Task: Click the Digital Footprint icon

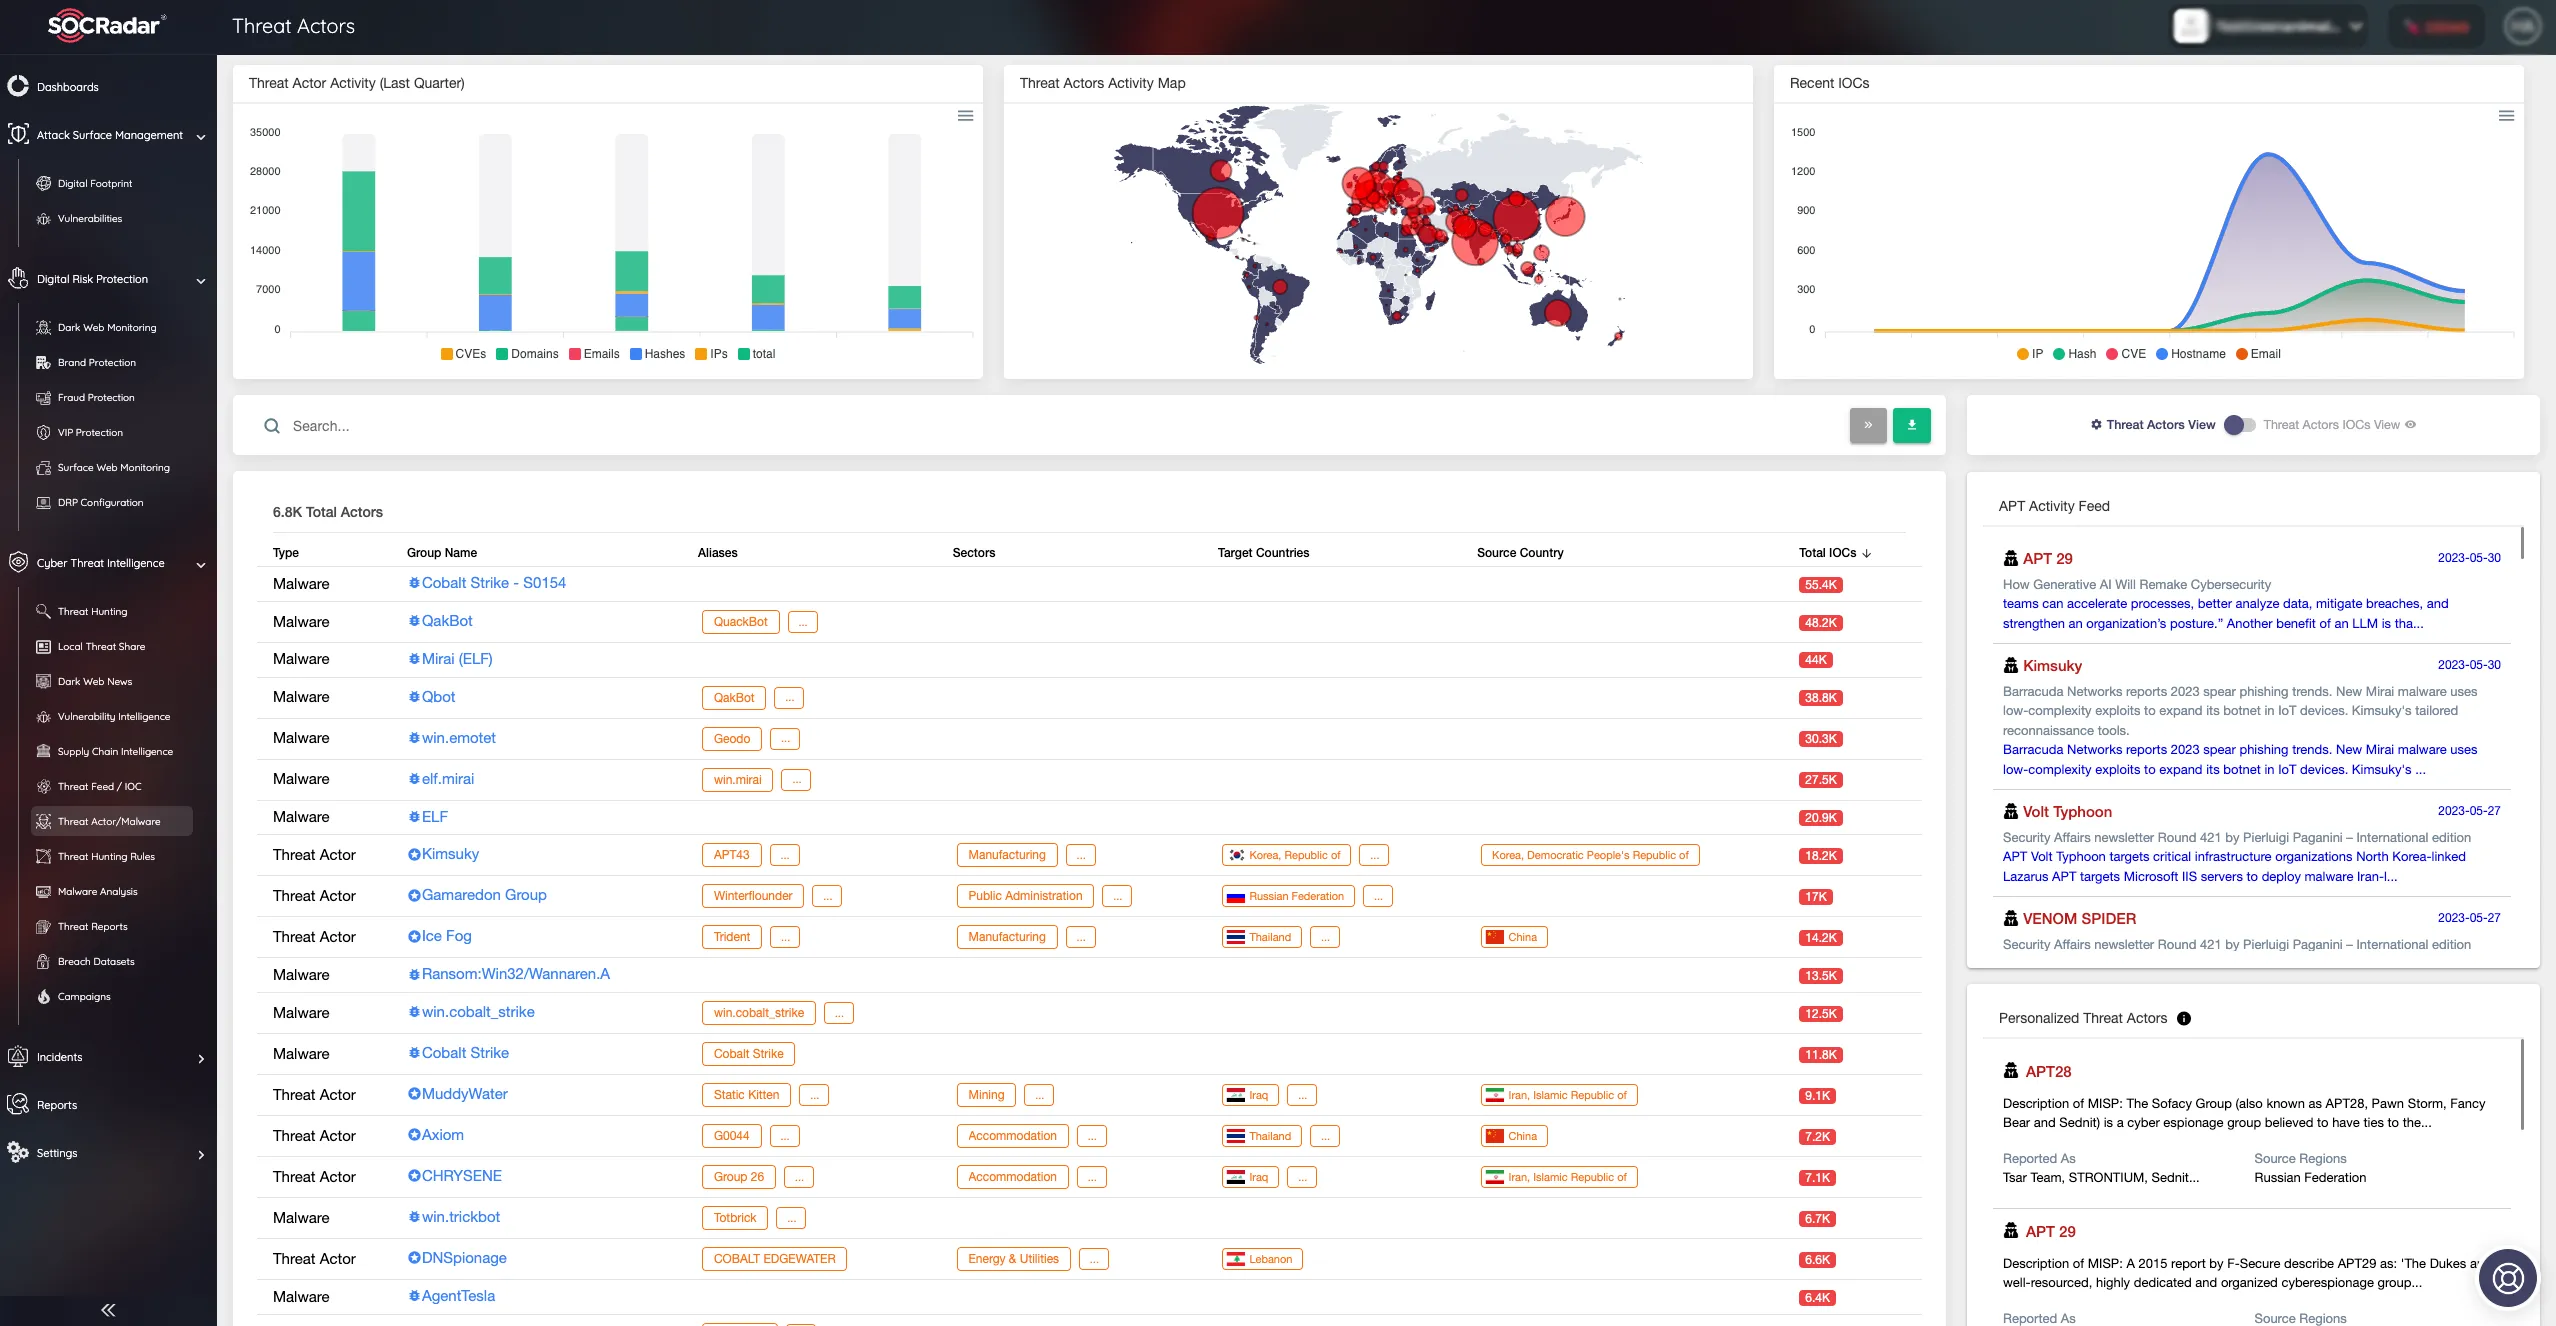Action: pos(43,183)
